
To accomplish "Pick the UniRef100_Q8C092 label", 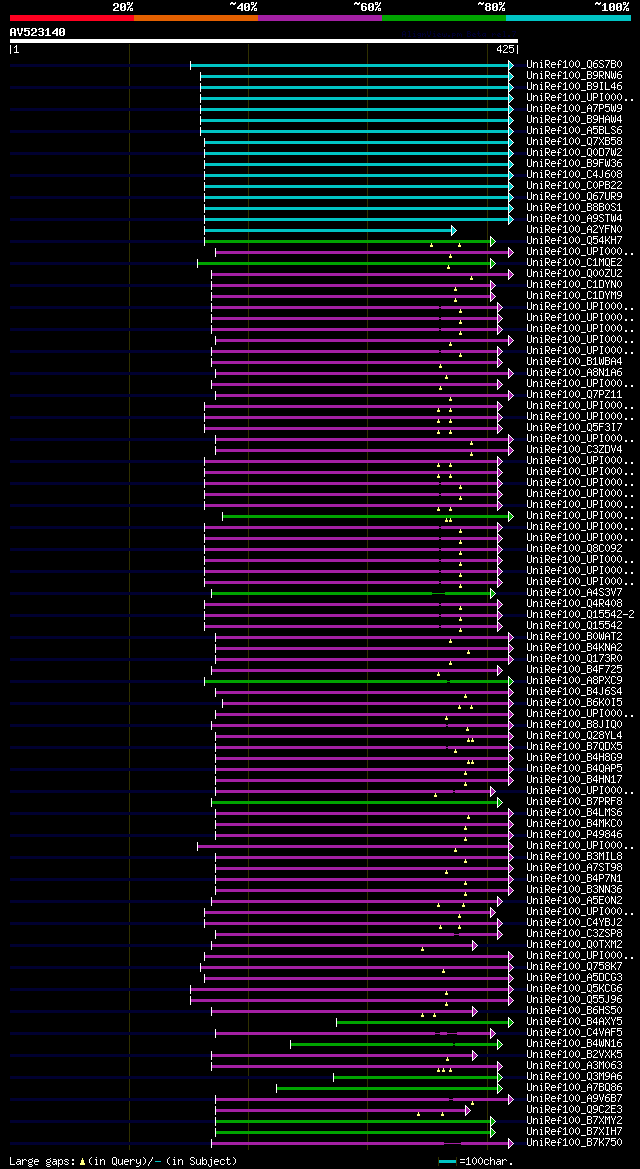I will coord(574,549).
